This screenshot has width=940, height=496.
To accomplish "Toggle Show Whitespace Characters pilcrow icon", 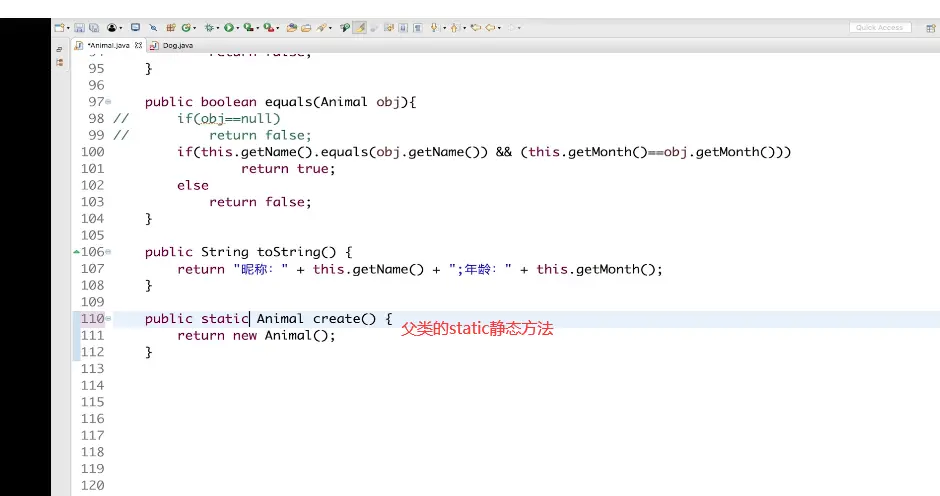I will (418, 28).
